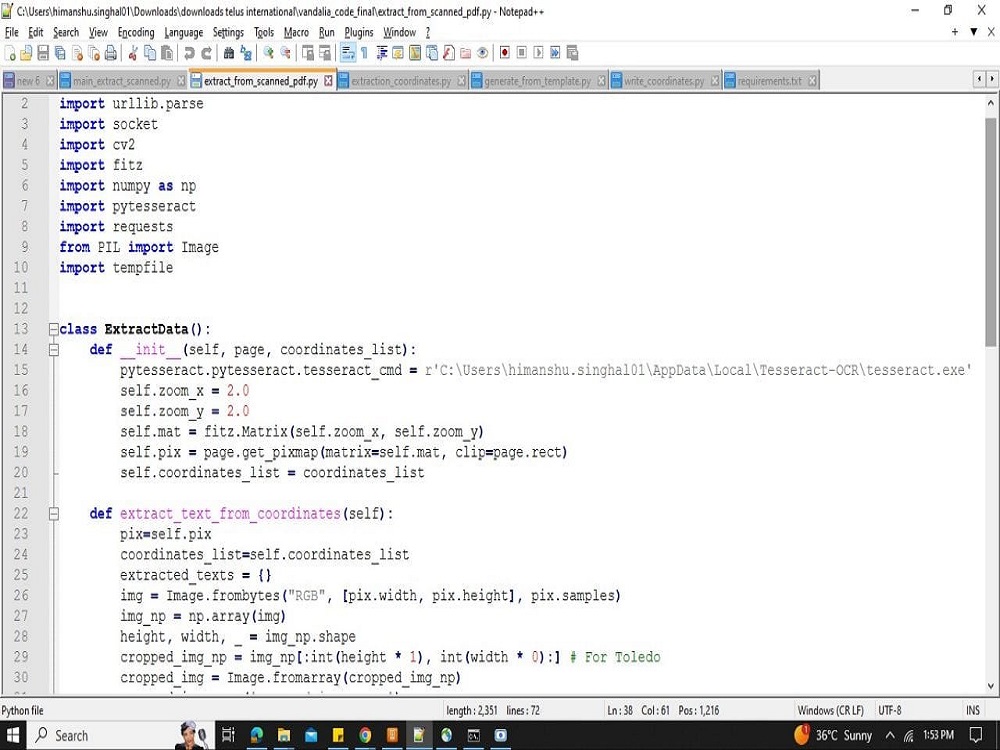Toggle the Monitoring eye icon

point(483,53)
